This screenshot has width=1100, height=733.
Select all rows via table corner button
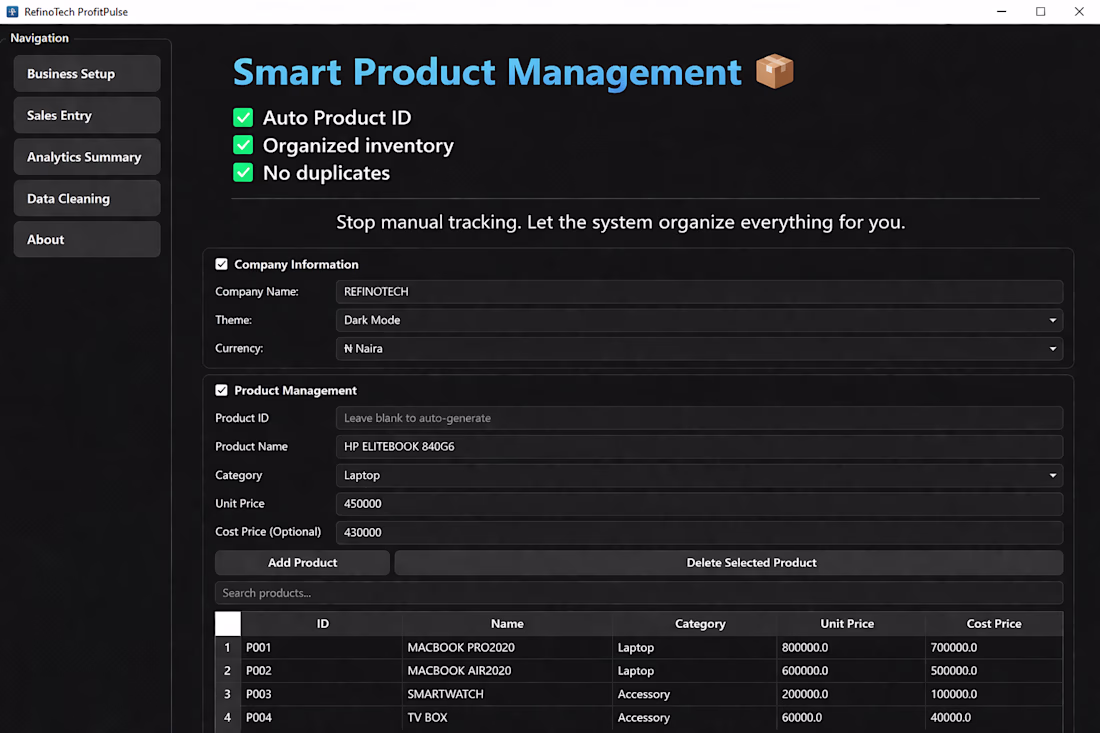227,624
